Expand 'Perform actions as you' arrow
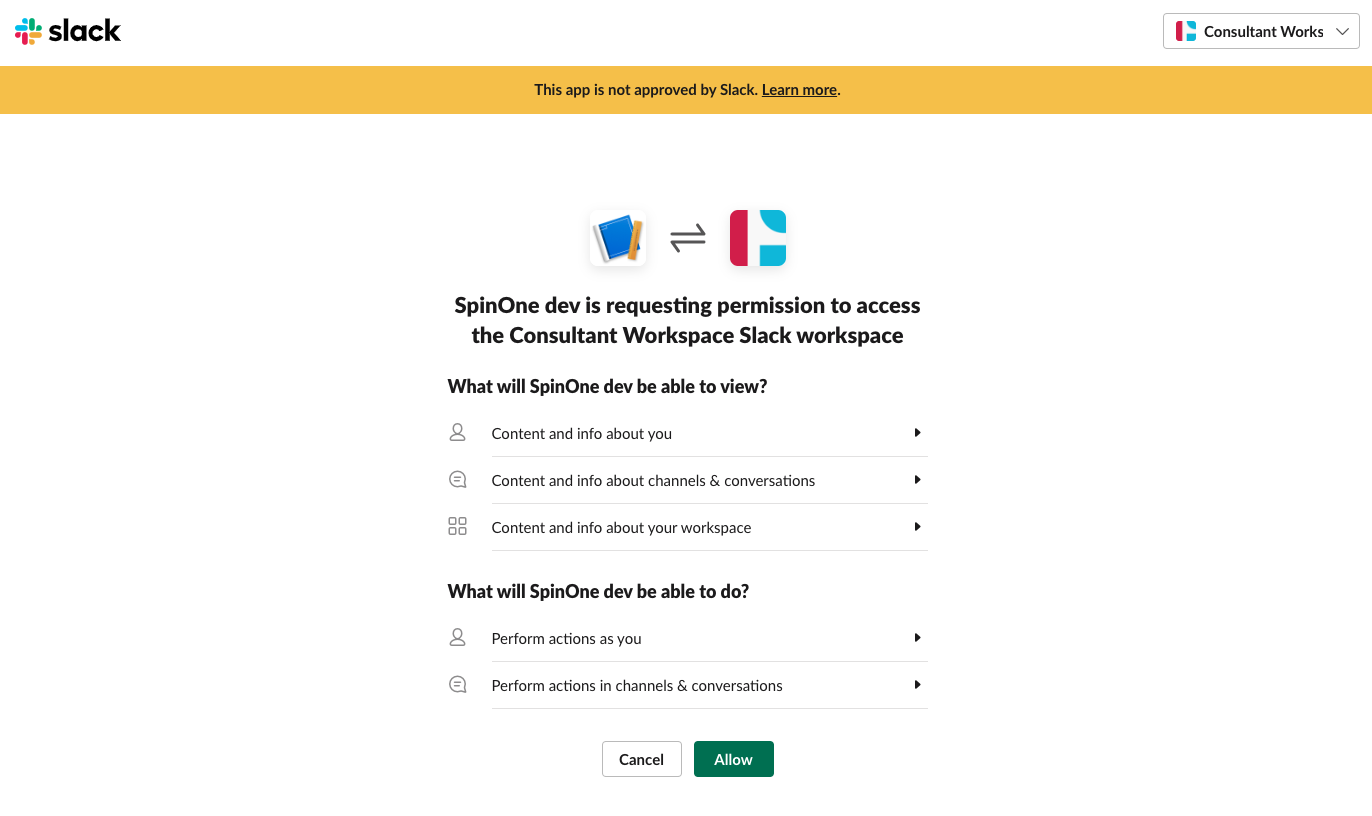The image size is (1372, 816). [x=917, y=638]
